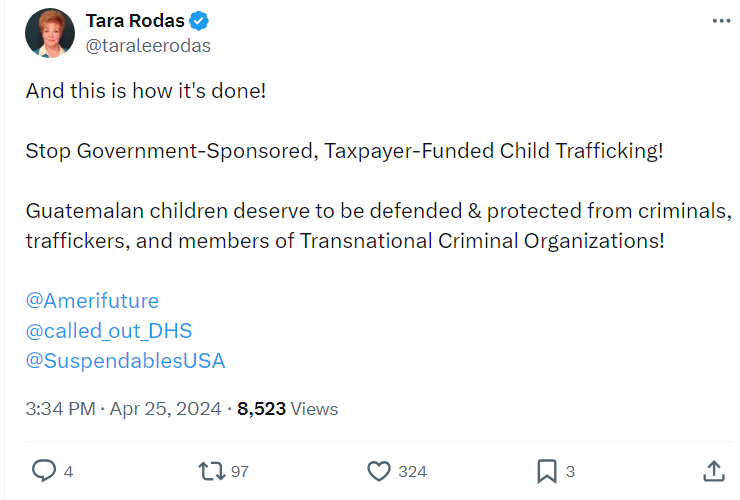Open the @Amerifuture mention

pos(92,301)
